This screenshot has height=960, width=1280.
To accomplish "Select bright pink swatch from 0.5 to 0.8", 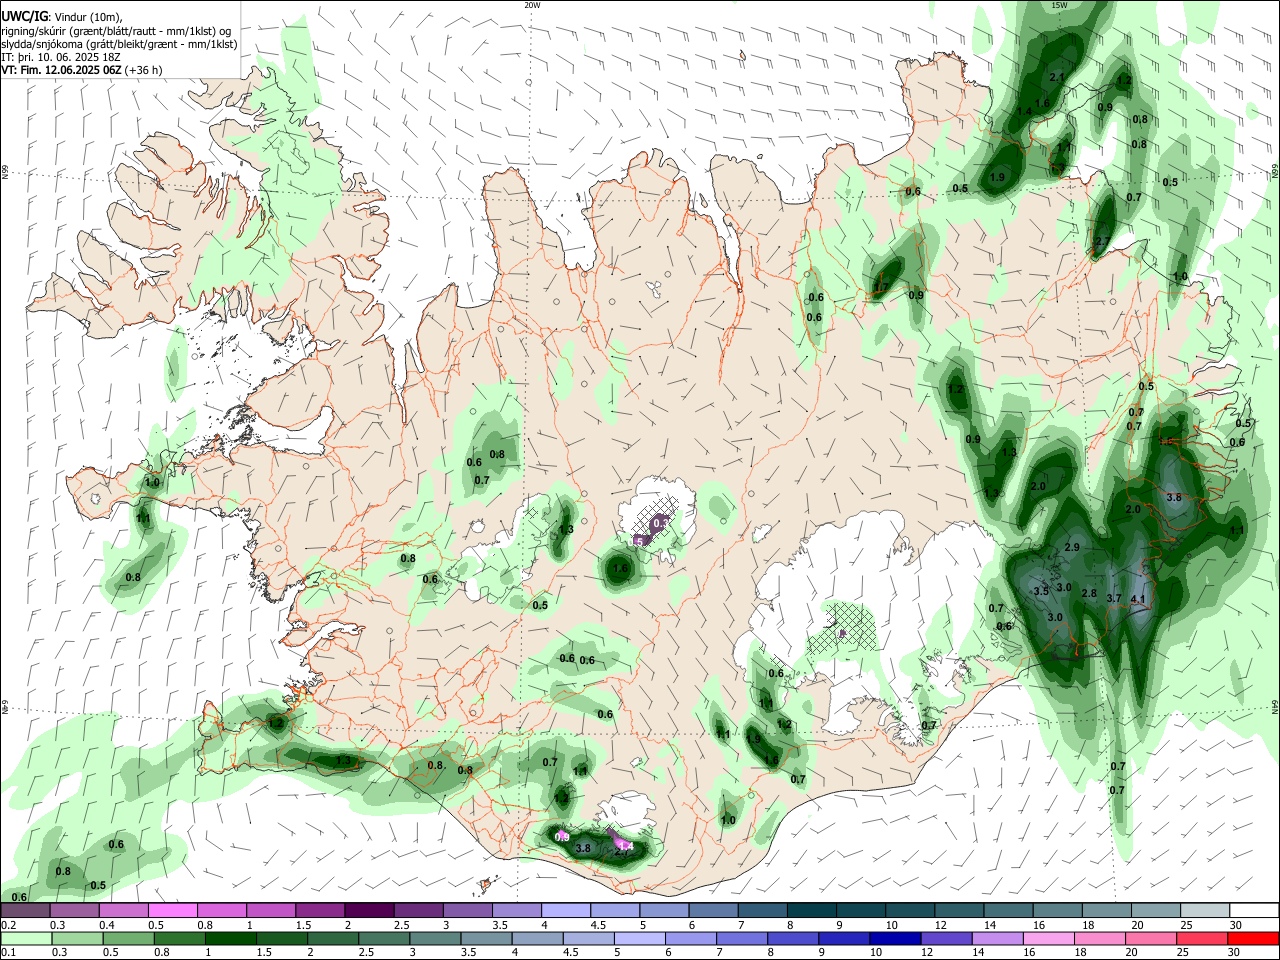I will (x=172, y=910).
